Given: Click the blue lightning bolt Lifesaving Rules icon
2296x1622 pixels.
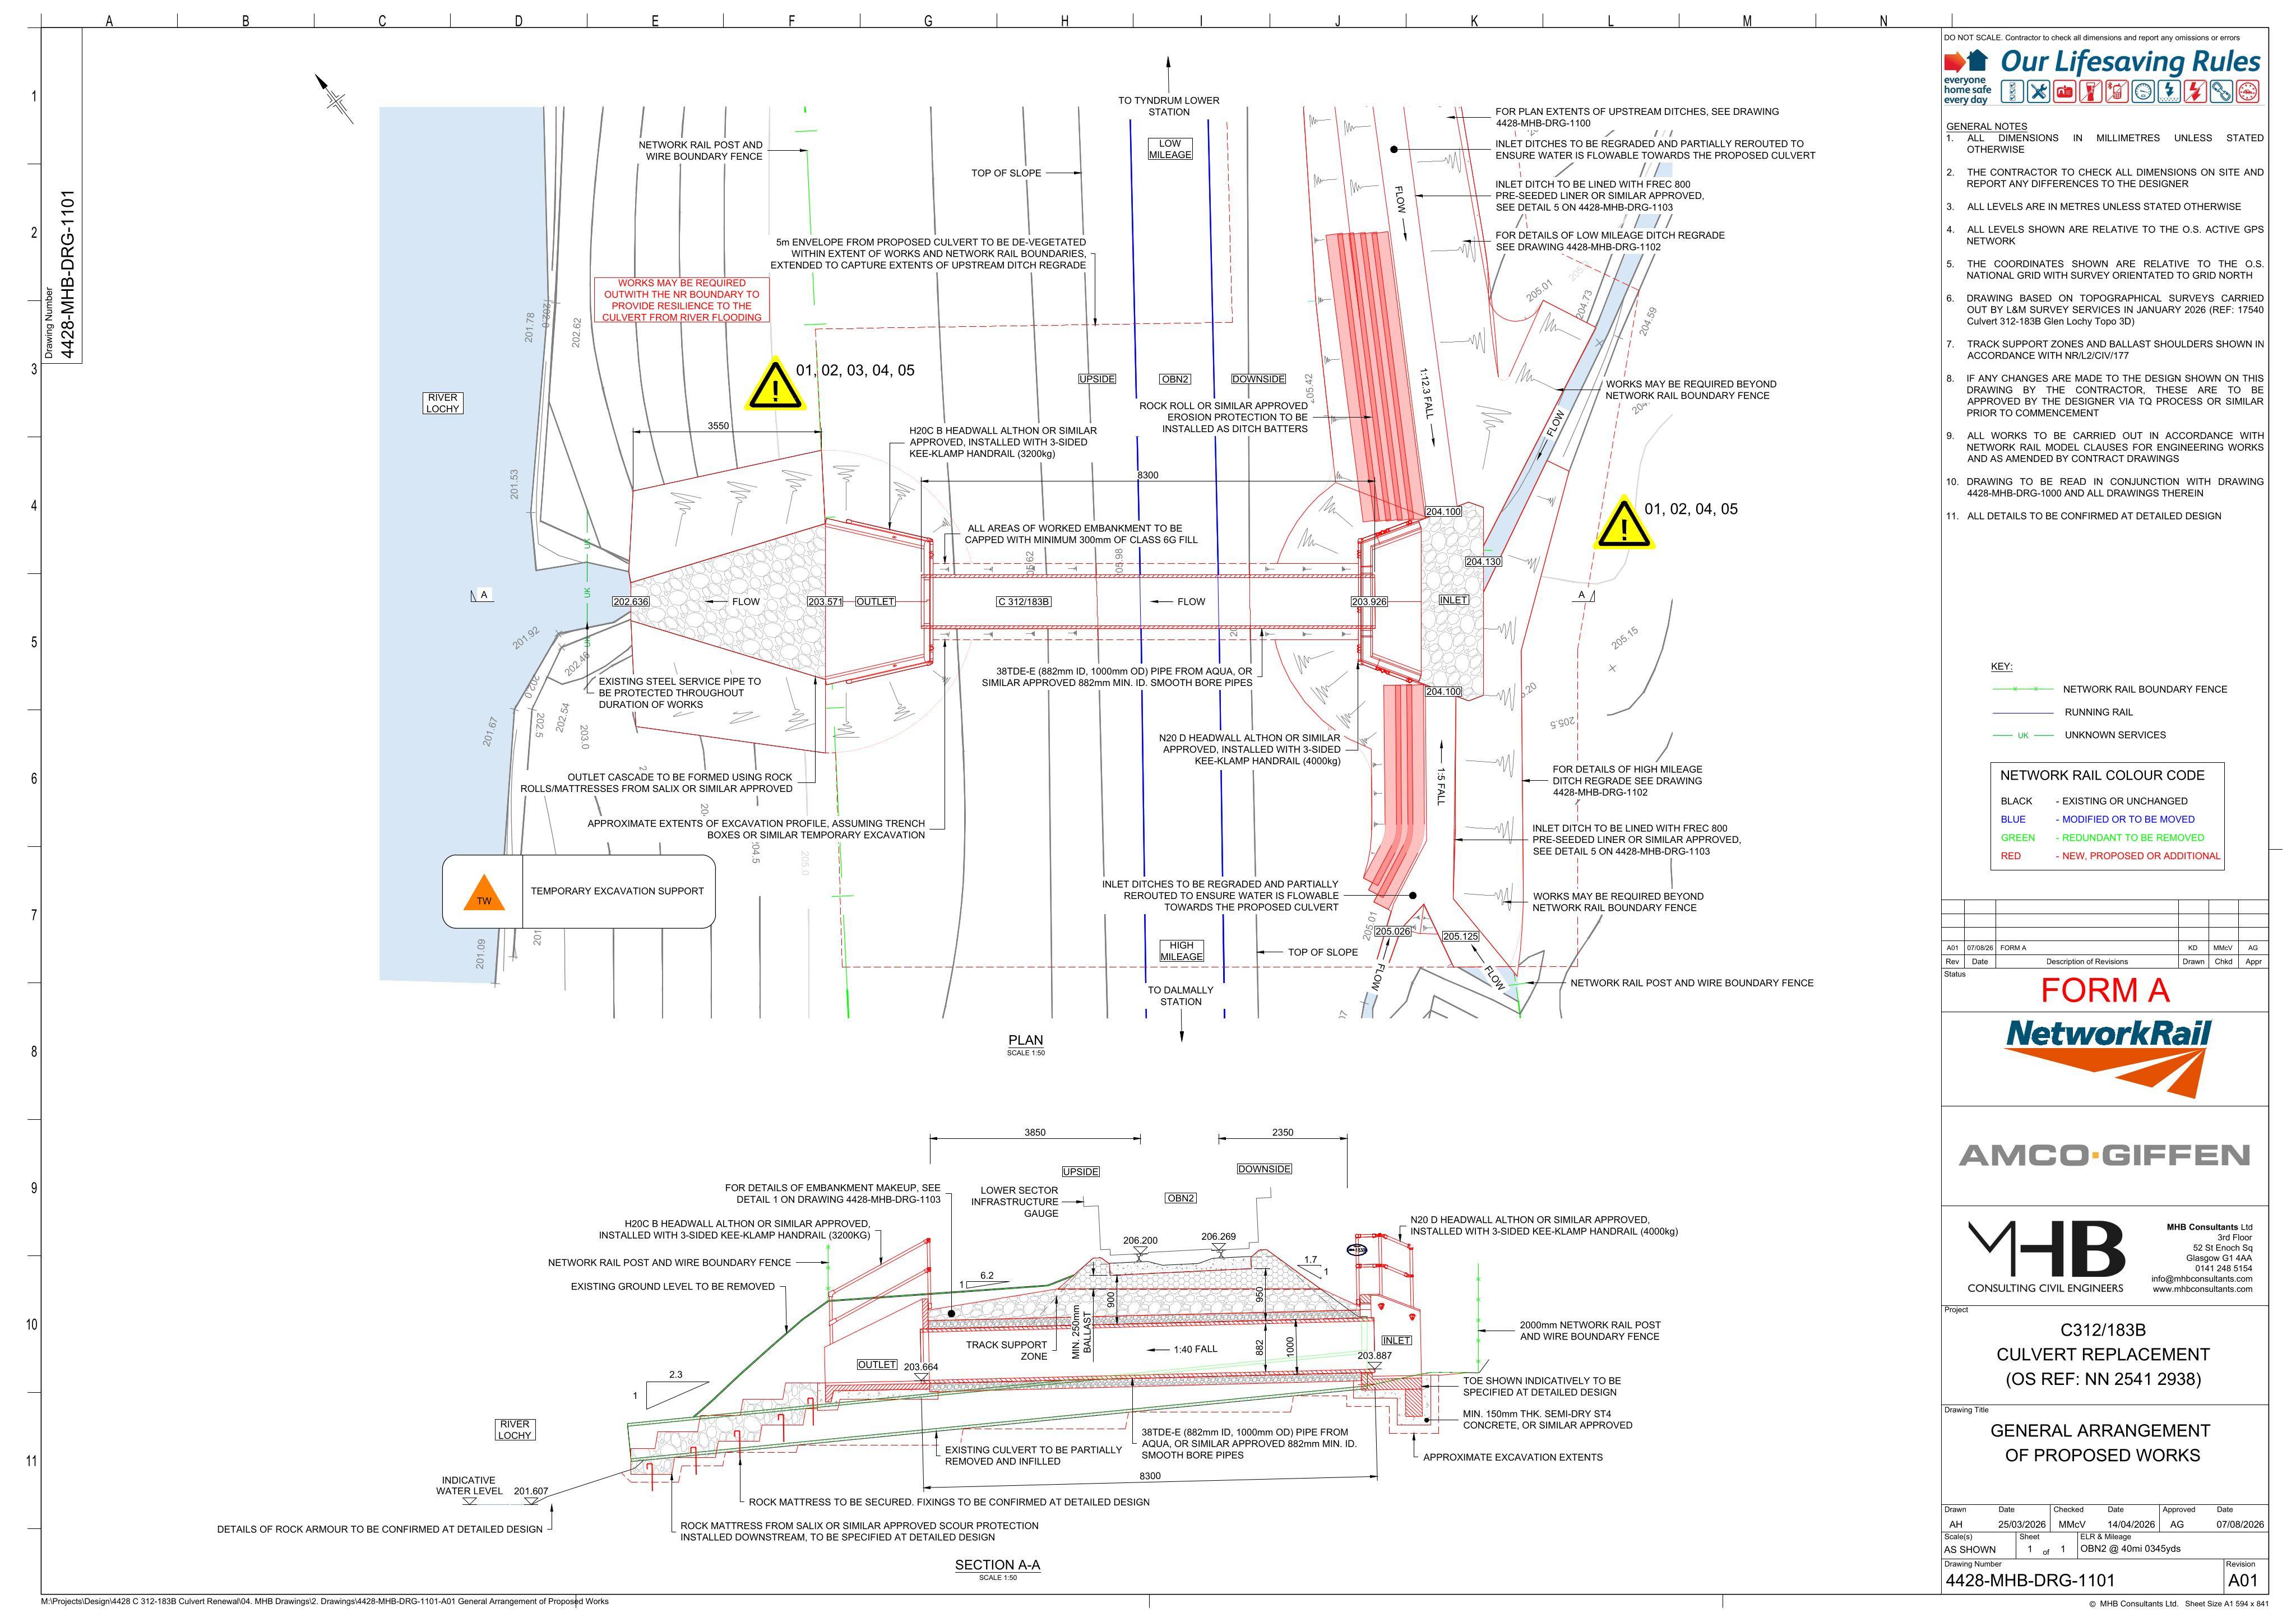Looking at the screenshot, I should 2169,92.
